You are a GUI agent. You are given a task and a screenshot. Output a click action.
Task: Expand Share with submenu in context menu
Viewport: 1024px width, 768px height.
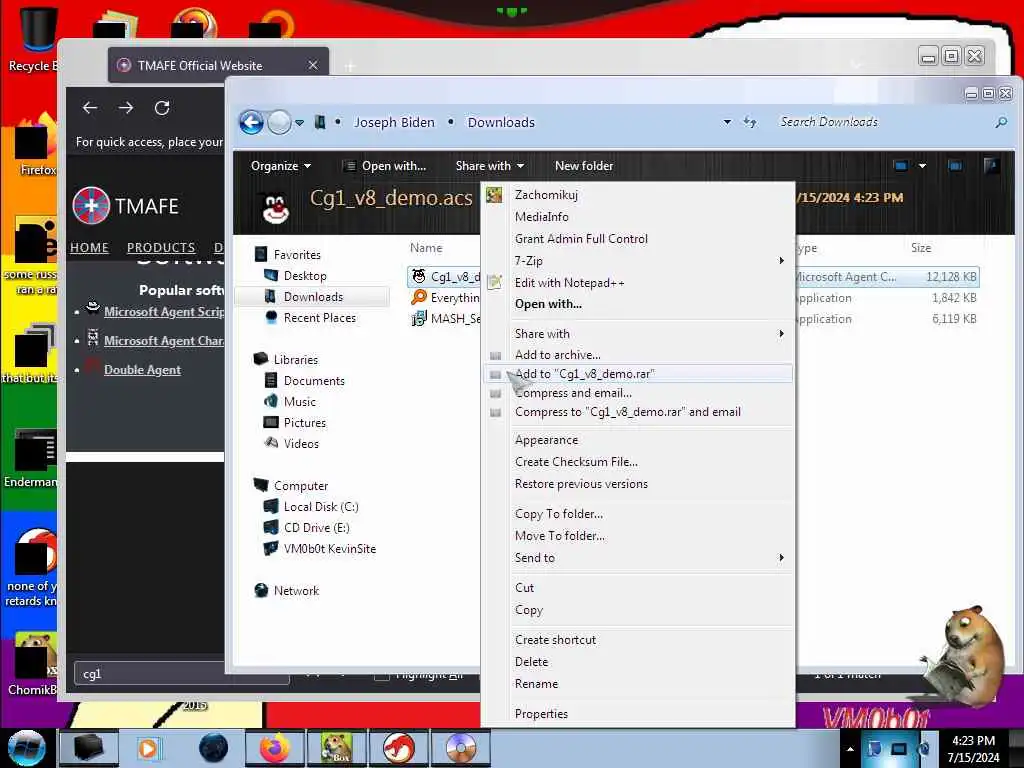(x=638, y=334)
